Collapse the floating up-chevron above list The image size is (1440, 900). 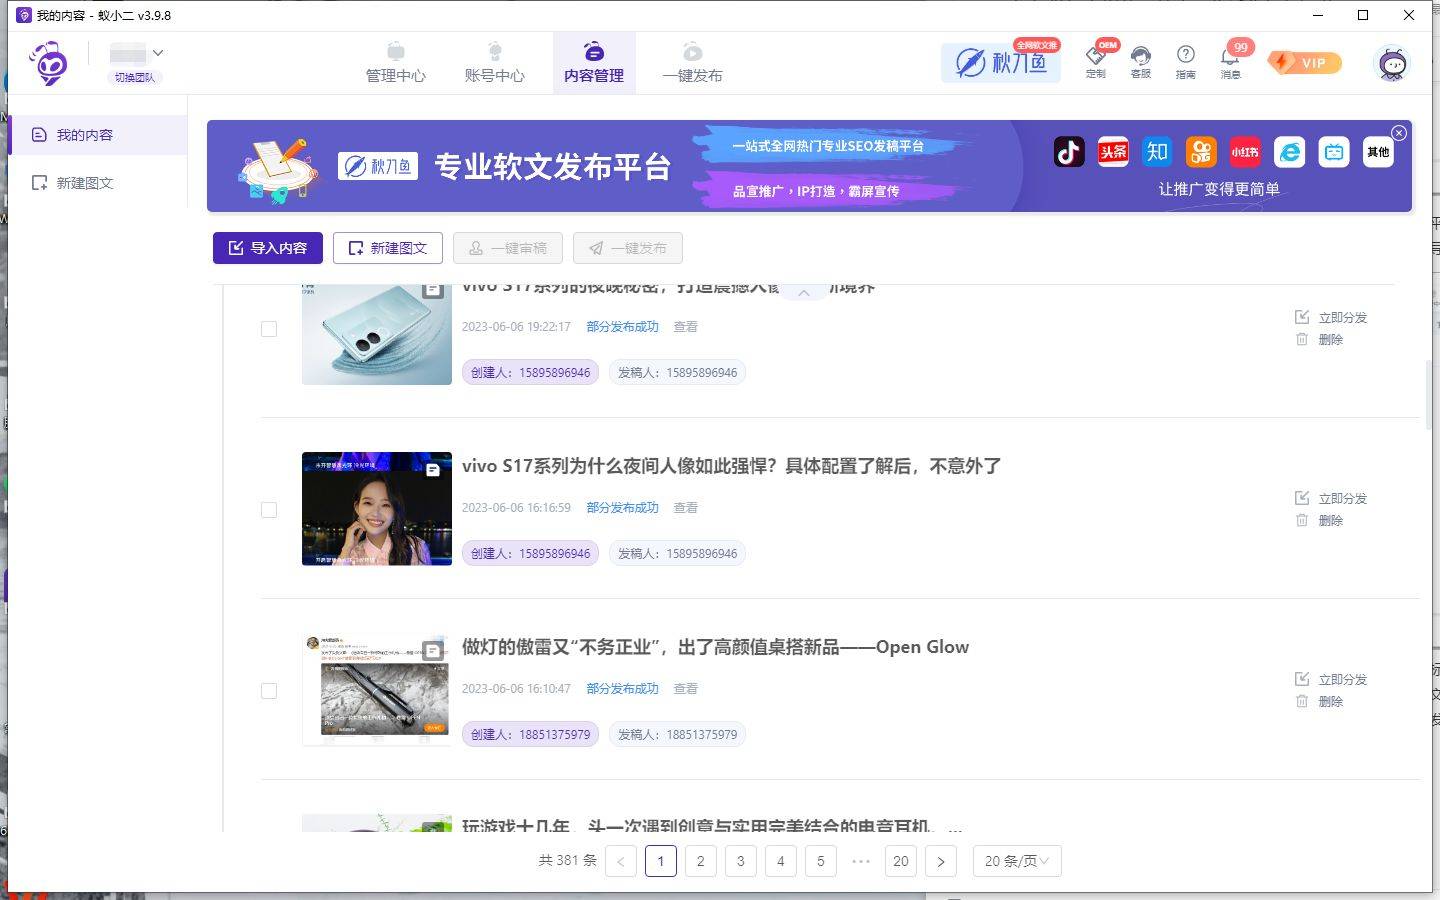tap(803, 292)
